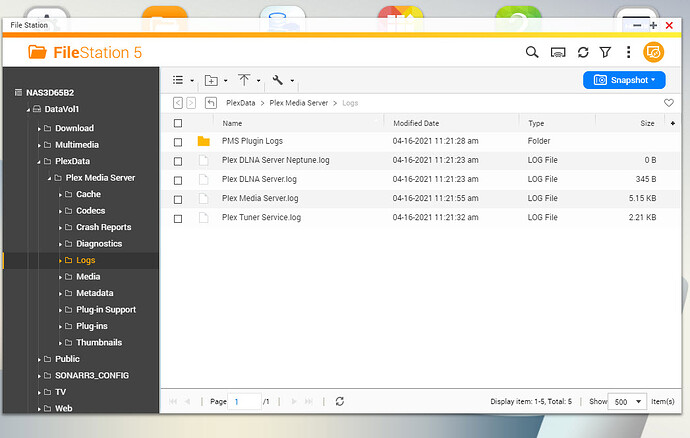
Task: Toggle the select-all header checkbox
Action: (178, 123)
